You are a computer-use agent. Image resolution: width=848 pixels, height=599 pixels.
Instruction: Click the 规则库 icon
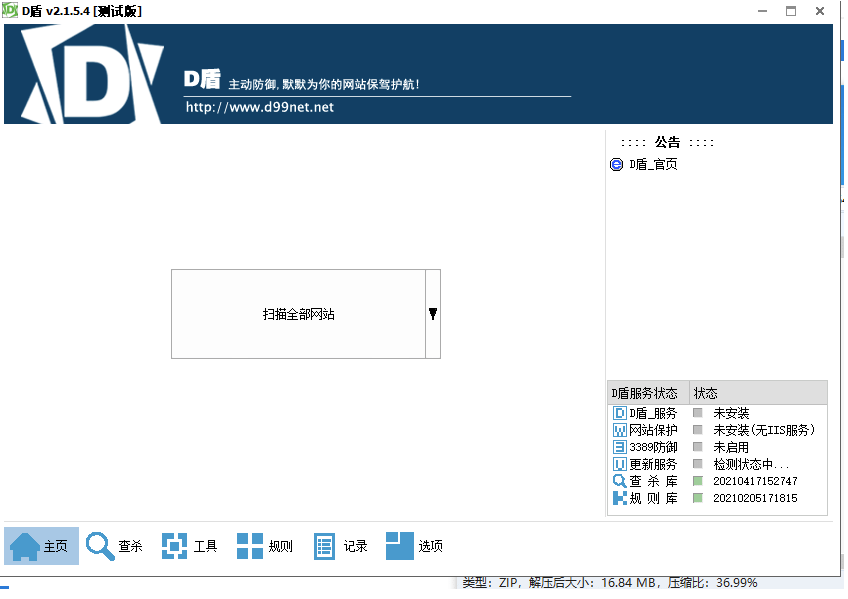pyautogui.click(x=620, y=499)
